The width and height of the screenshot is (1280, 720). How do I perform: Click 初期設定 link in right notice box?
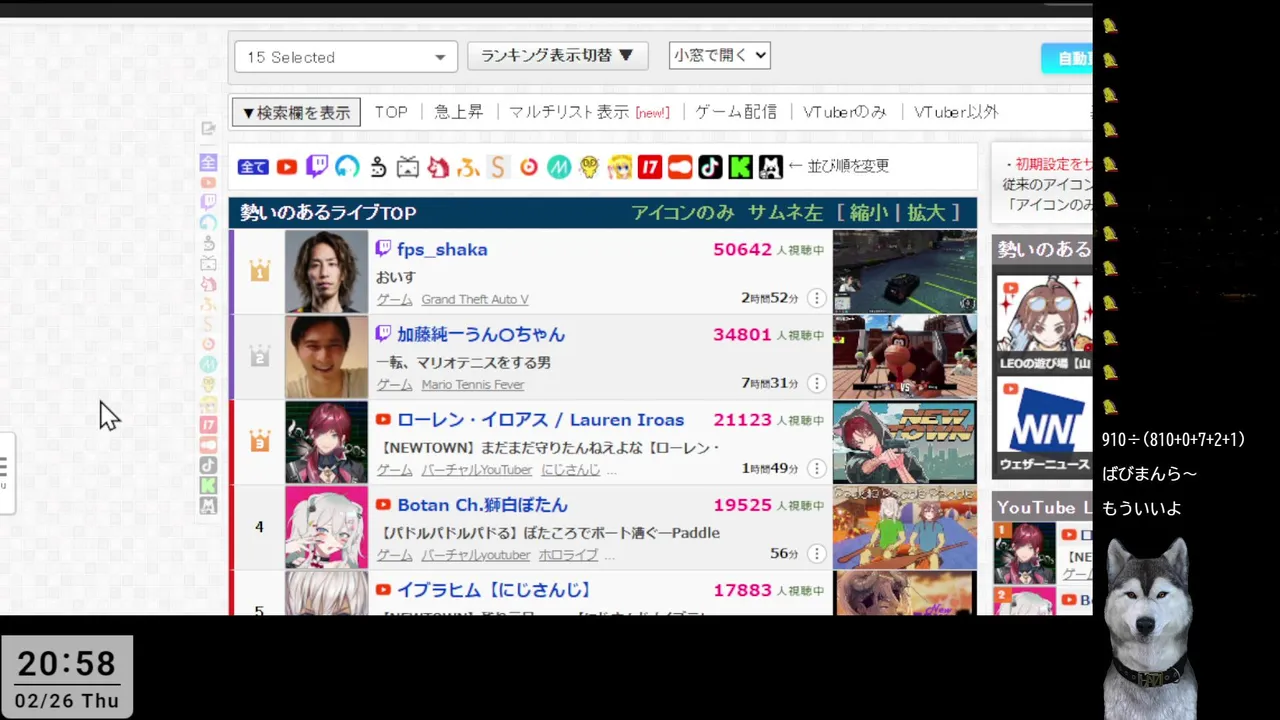1054,164
